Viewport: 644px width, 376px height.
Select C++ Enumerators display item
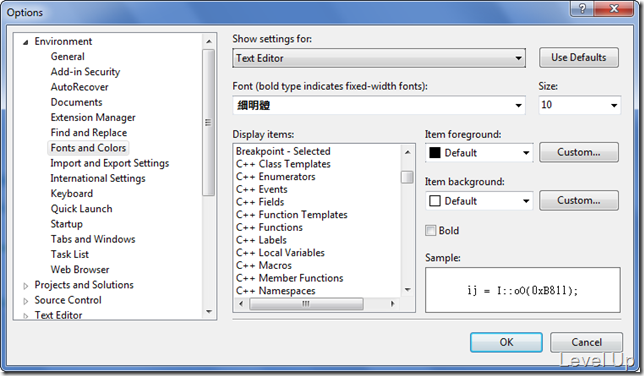pyautogui.click(x=276, y=177)
